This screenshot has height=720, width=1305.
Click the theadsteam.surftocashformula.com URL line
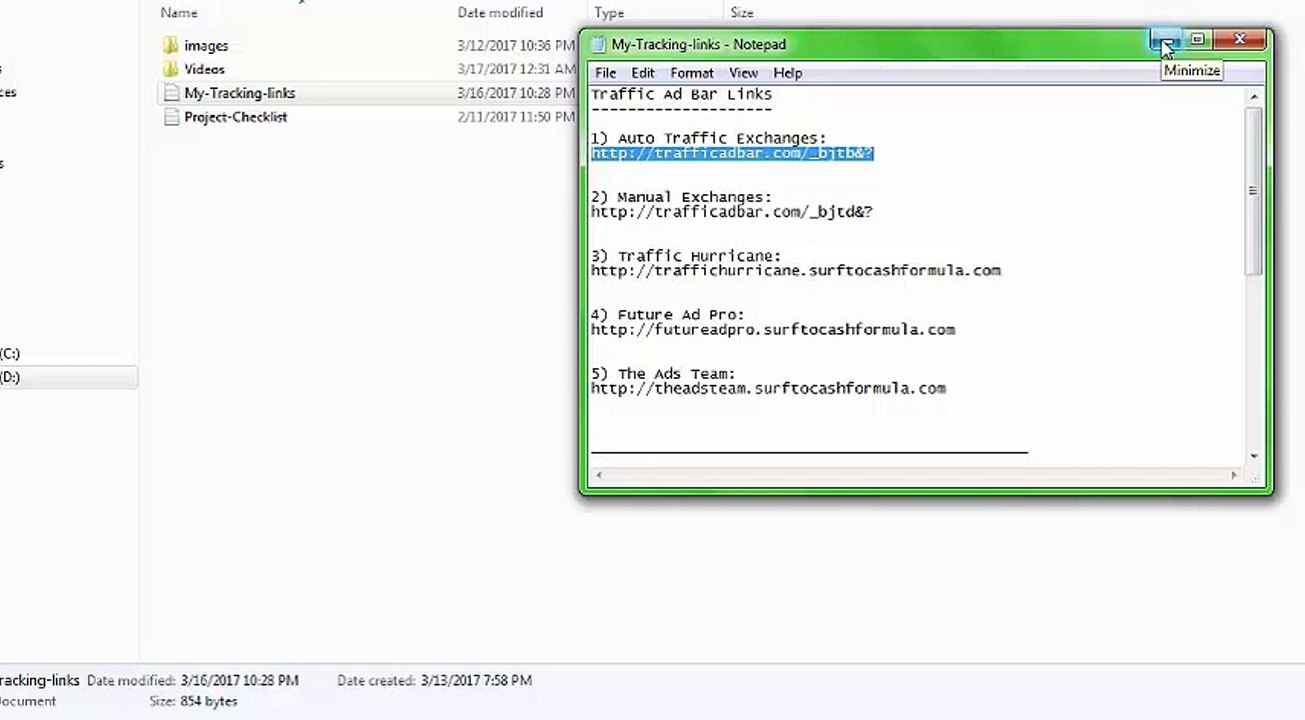click(768, 388)
